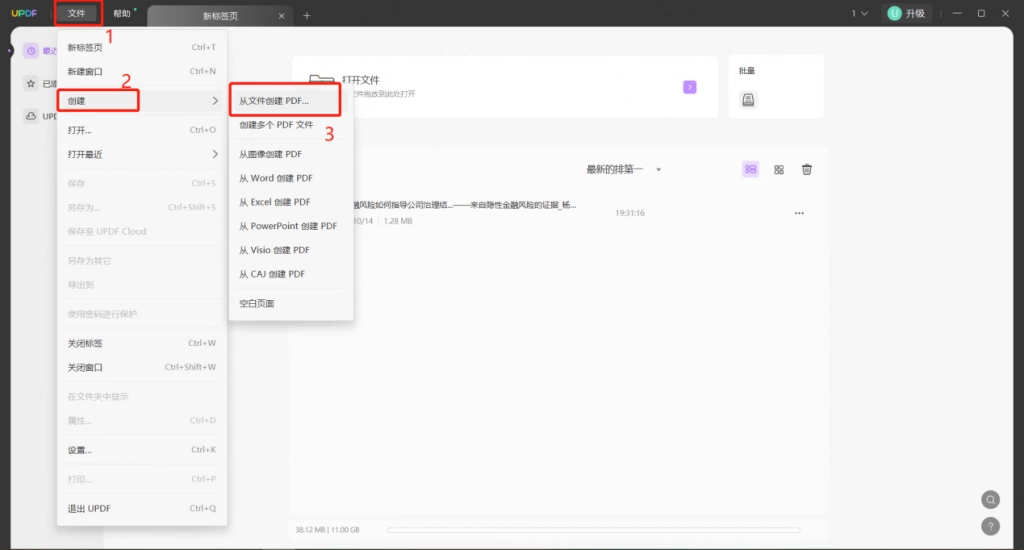Add a new tab with plus button
Viewport: 1024px width, 550px height.
(x=307, y=16)
